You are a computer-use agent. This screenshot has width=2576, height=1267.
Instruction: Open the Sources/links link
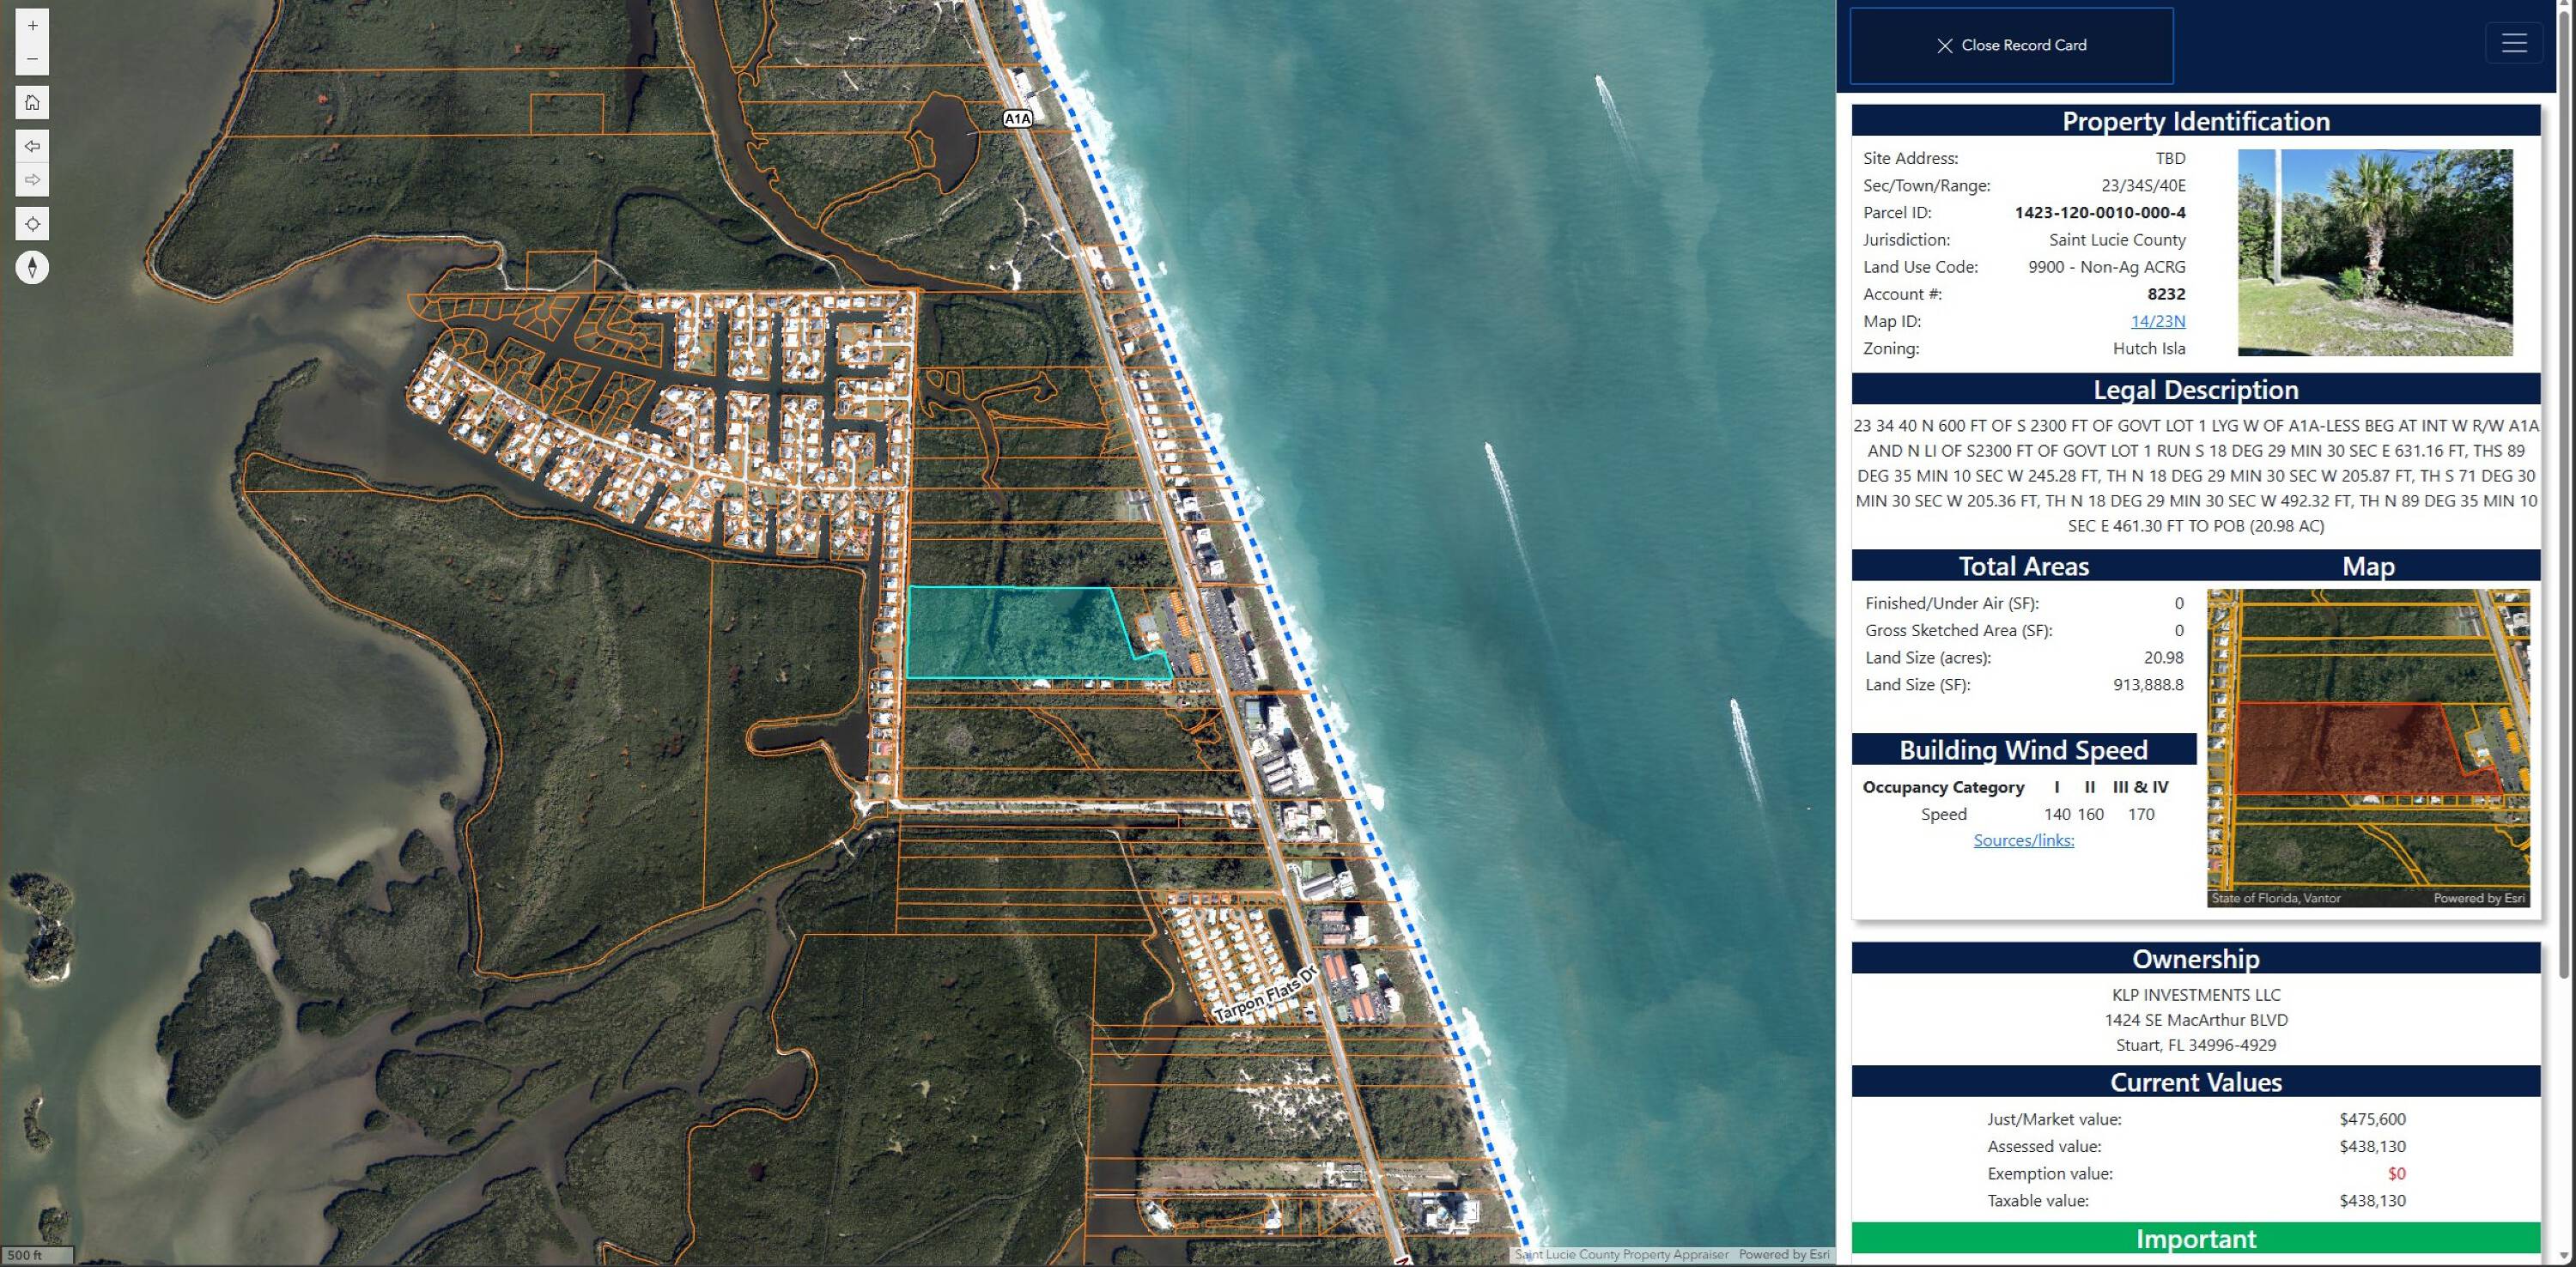point(2023,840)
